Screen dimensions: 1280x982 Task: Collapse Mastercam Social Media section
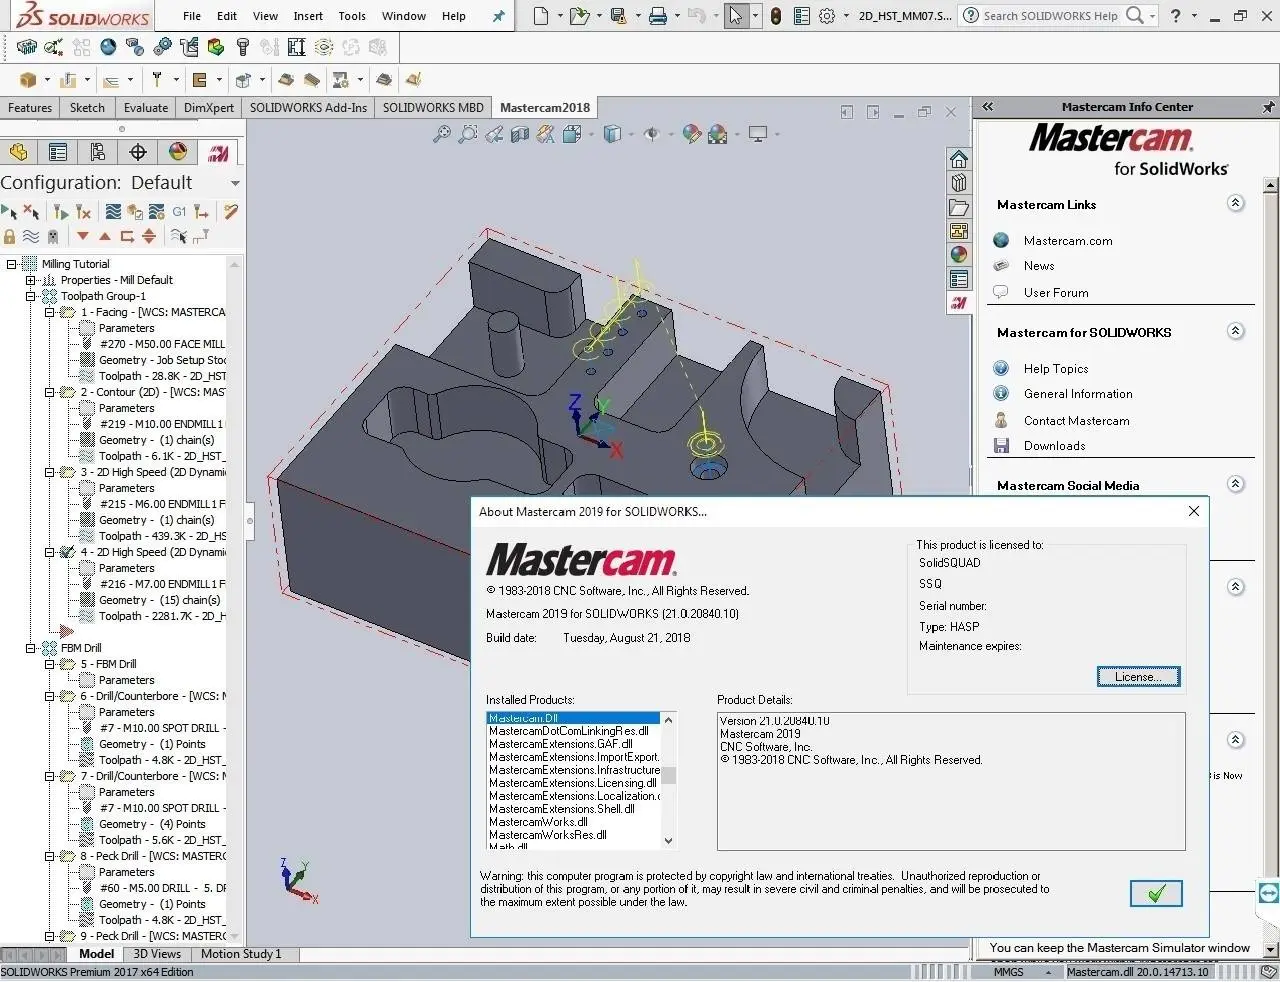[1235, 484]
